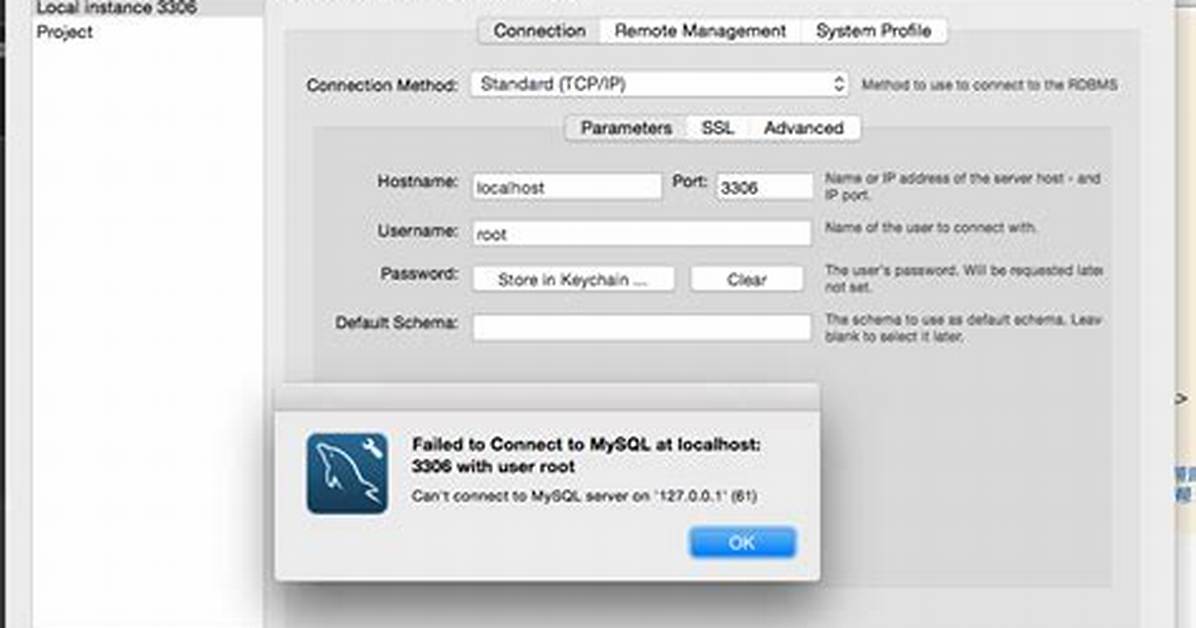Switch to the Connection tab
This screenshot has height=628, width=1196.
click(539, 31)
